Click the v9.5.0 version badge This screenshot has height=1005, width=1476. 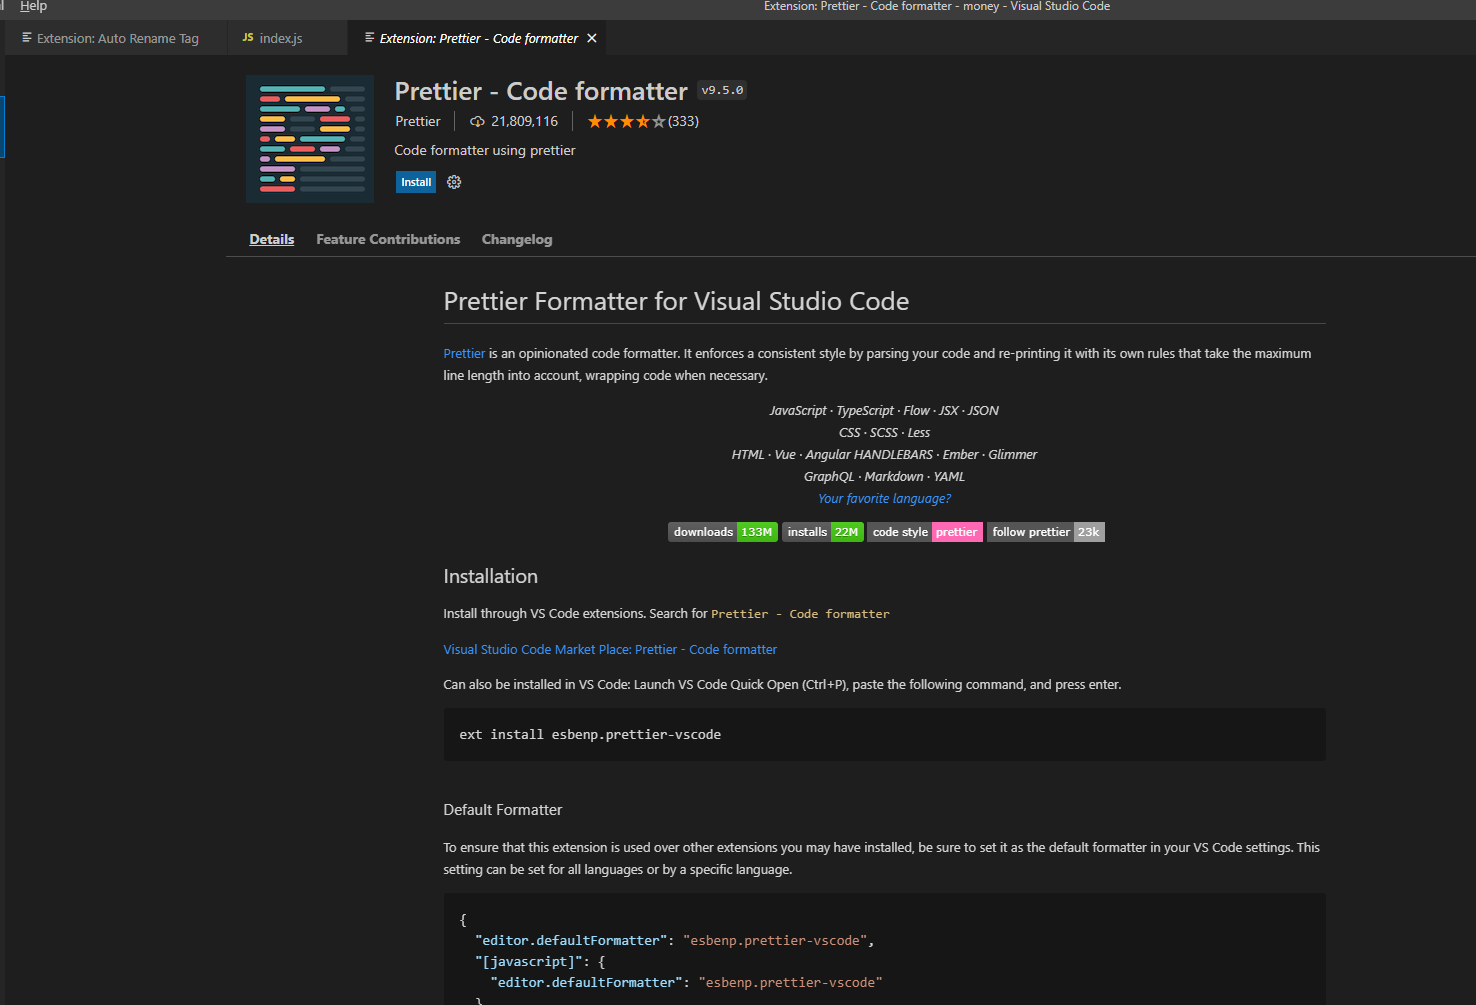(x=722, y=90)
